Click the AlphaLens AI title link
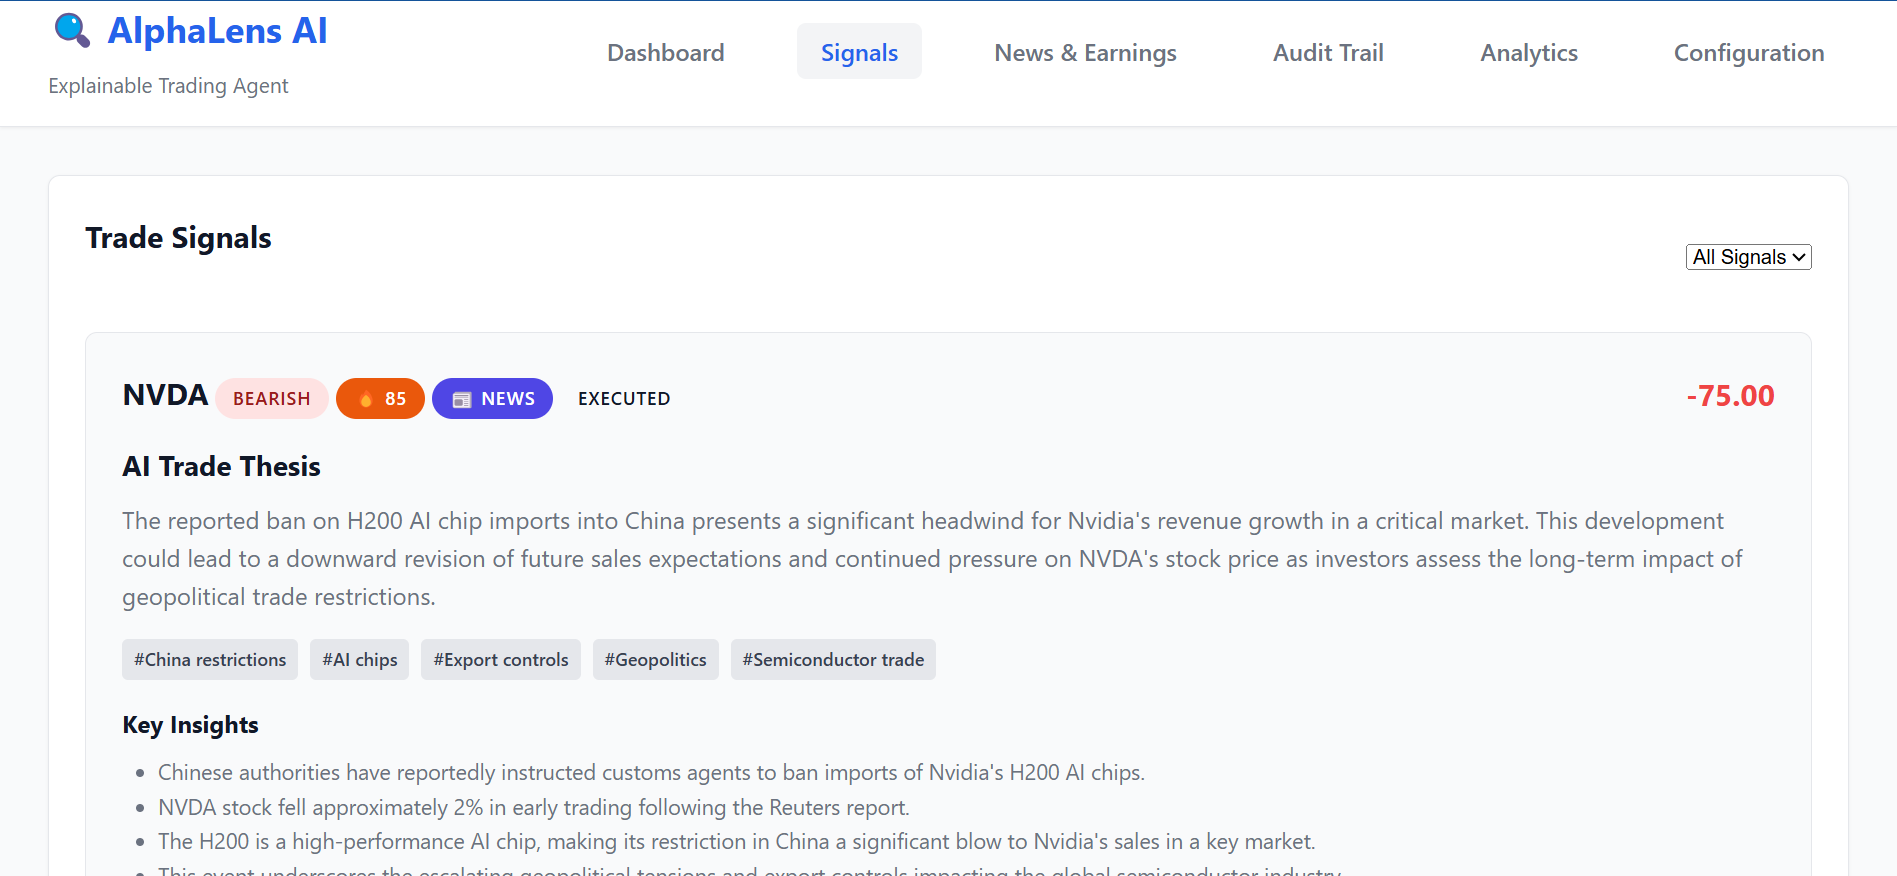The height and width of the screenshot is (876, 1897). (x=217, y=31)
